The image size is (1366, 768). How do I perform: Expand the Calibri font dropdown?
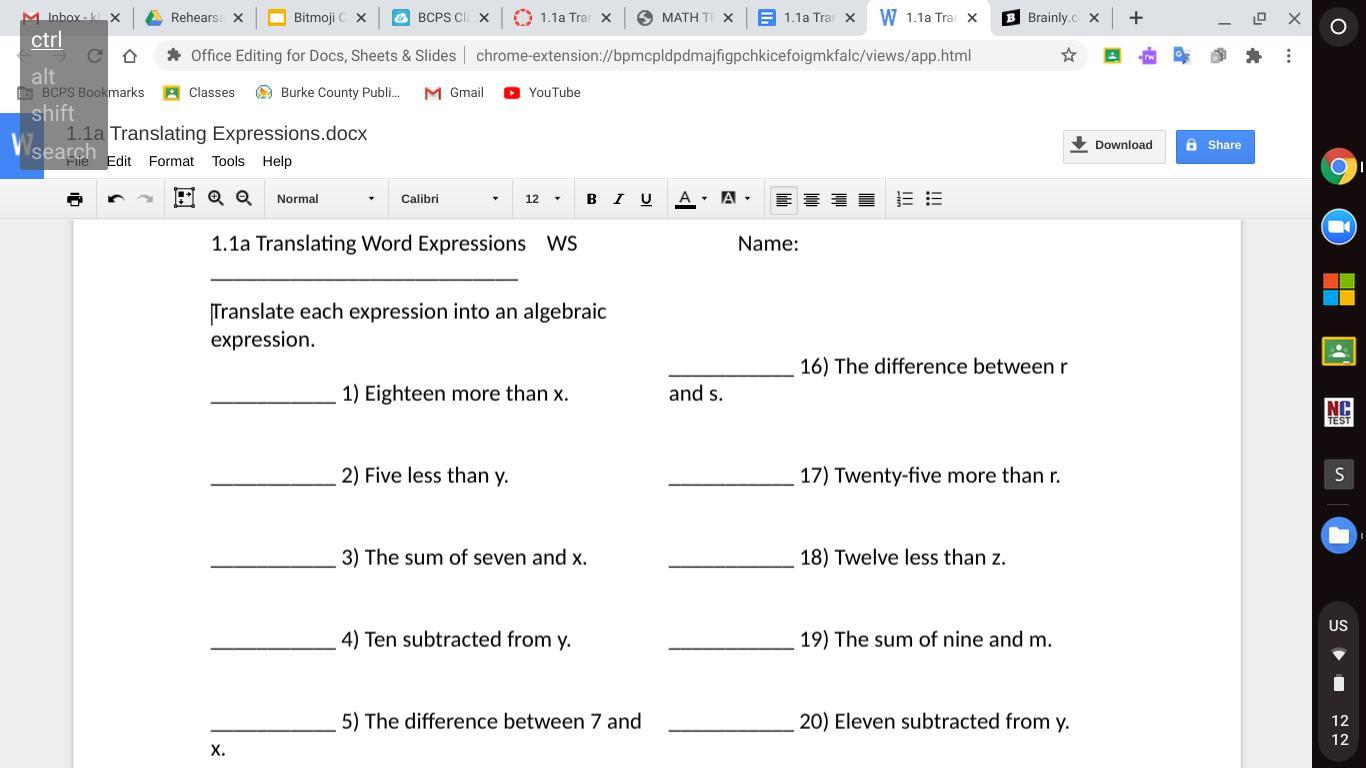(449, 199)
